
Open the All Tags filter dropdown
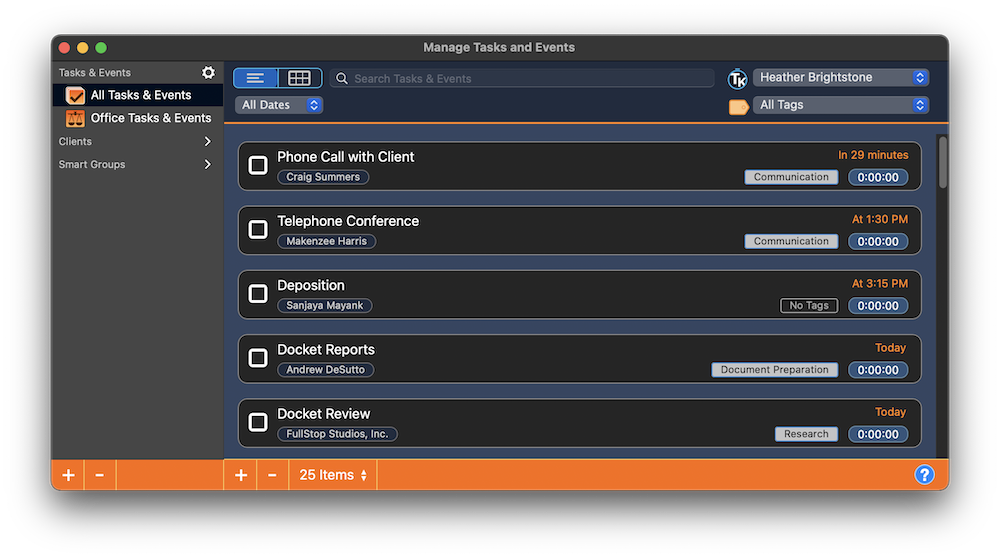tap(841, 105)
